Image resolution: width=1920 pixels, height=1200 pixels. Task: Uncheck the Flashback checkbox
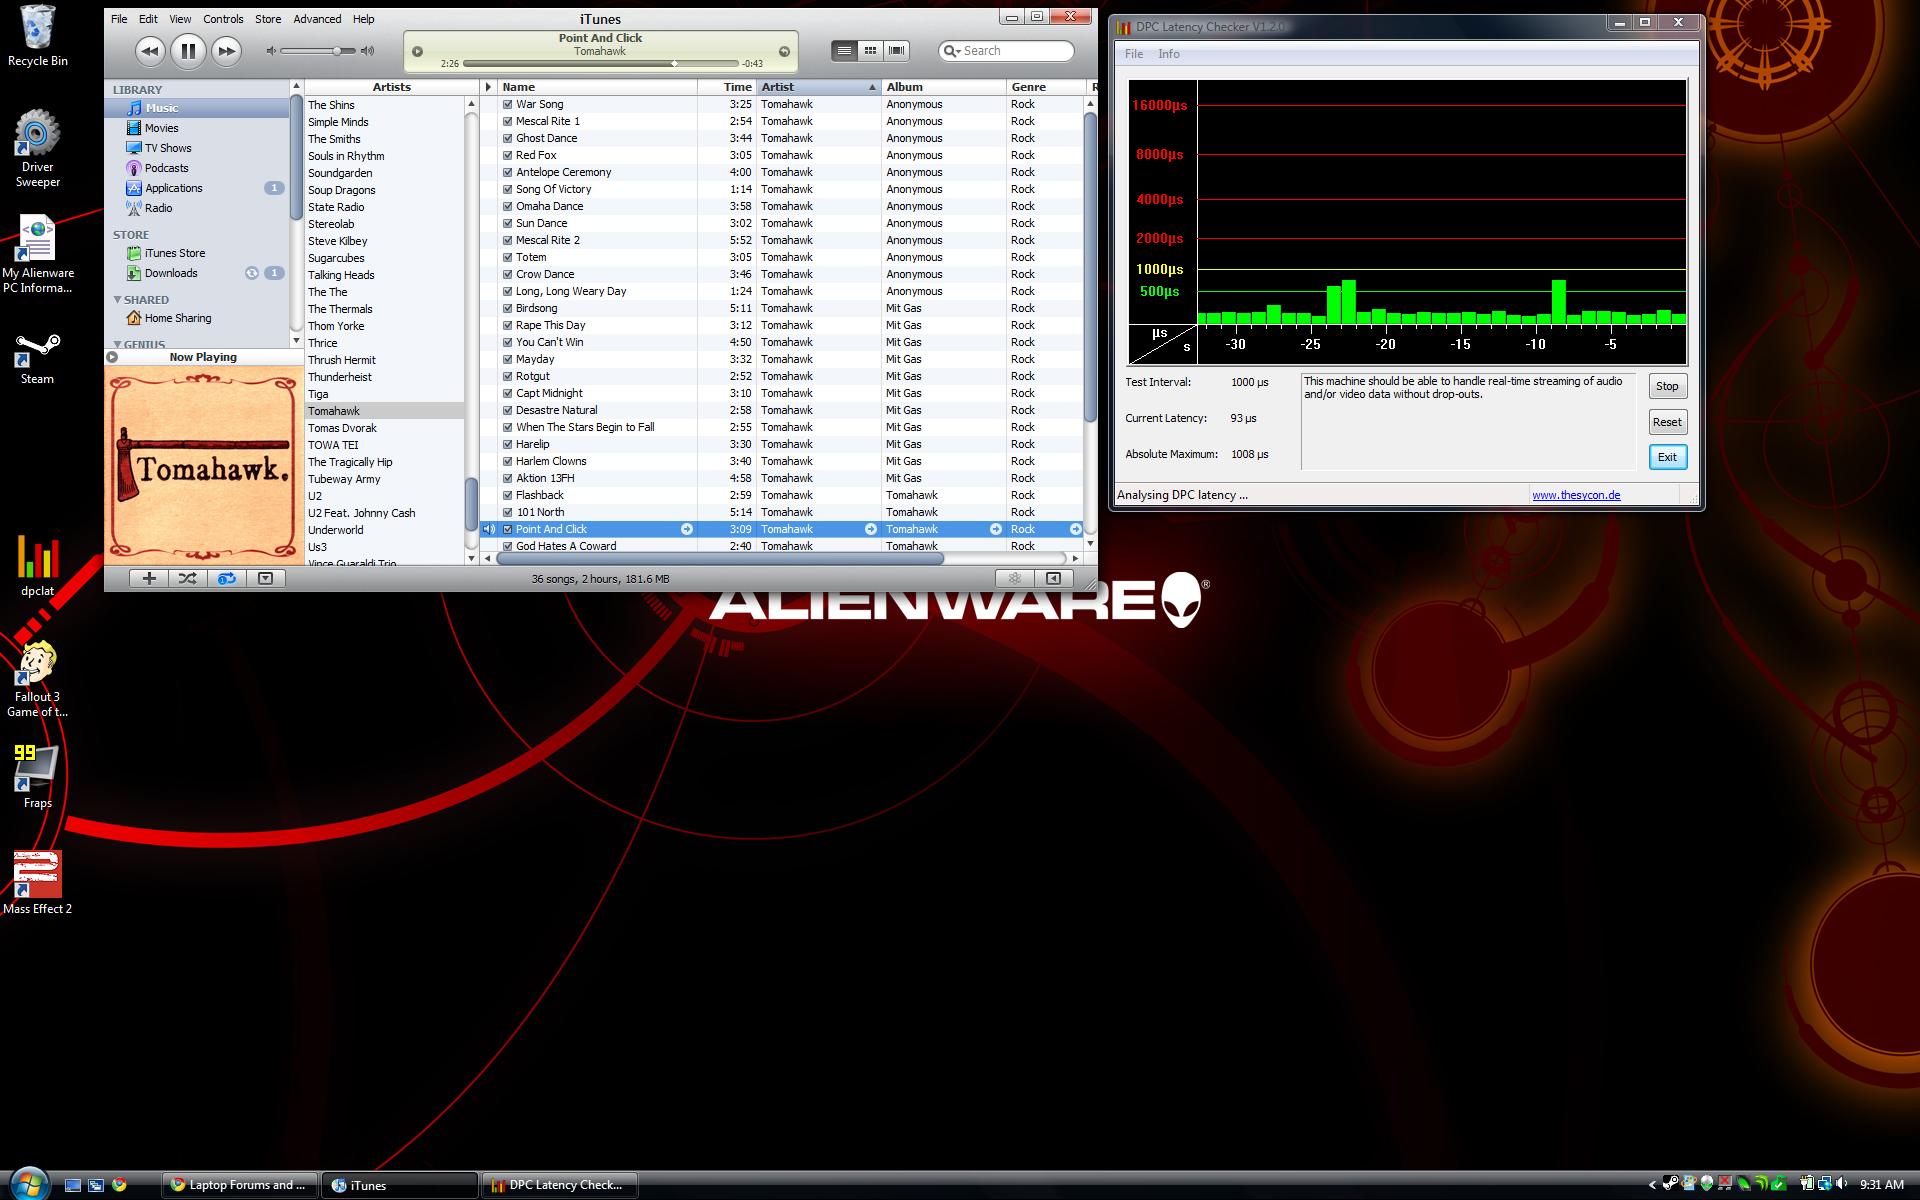[508, 495]
